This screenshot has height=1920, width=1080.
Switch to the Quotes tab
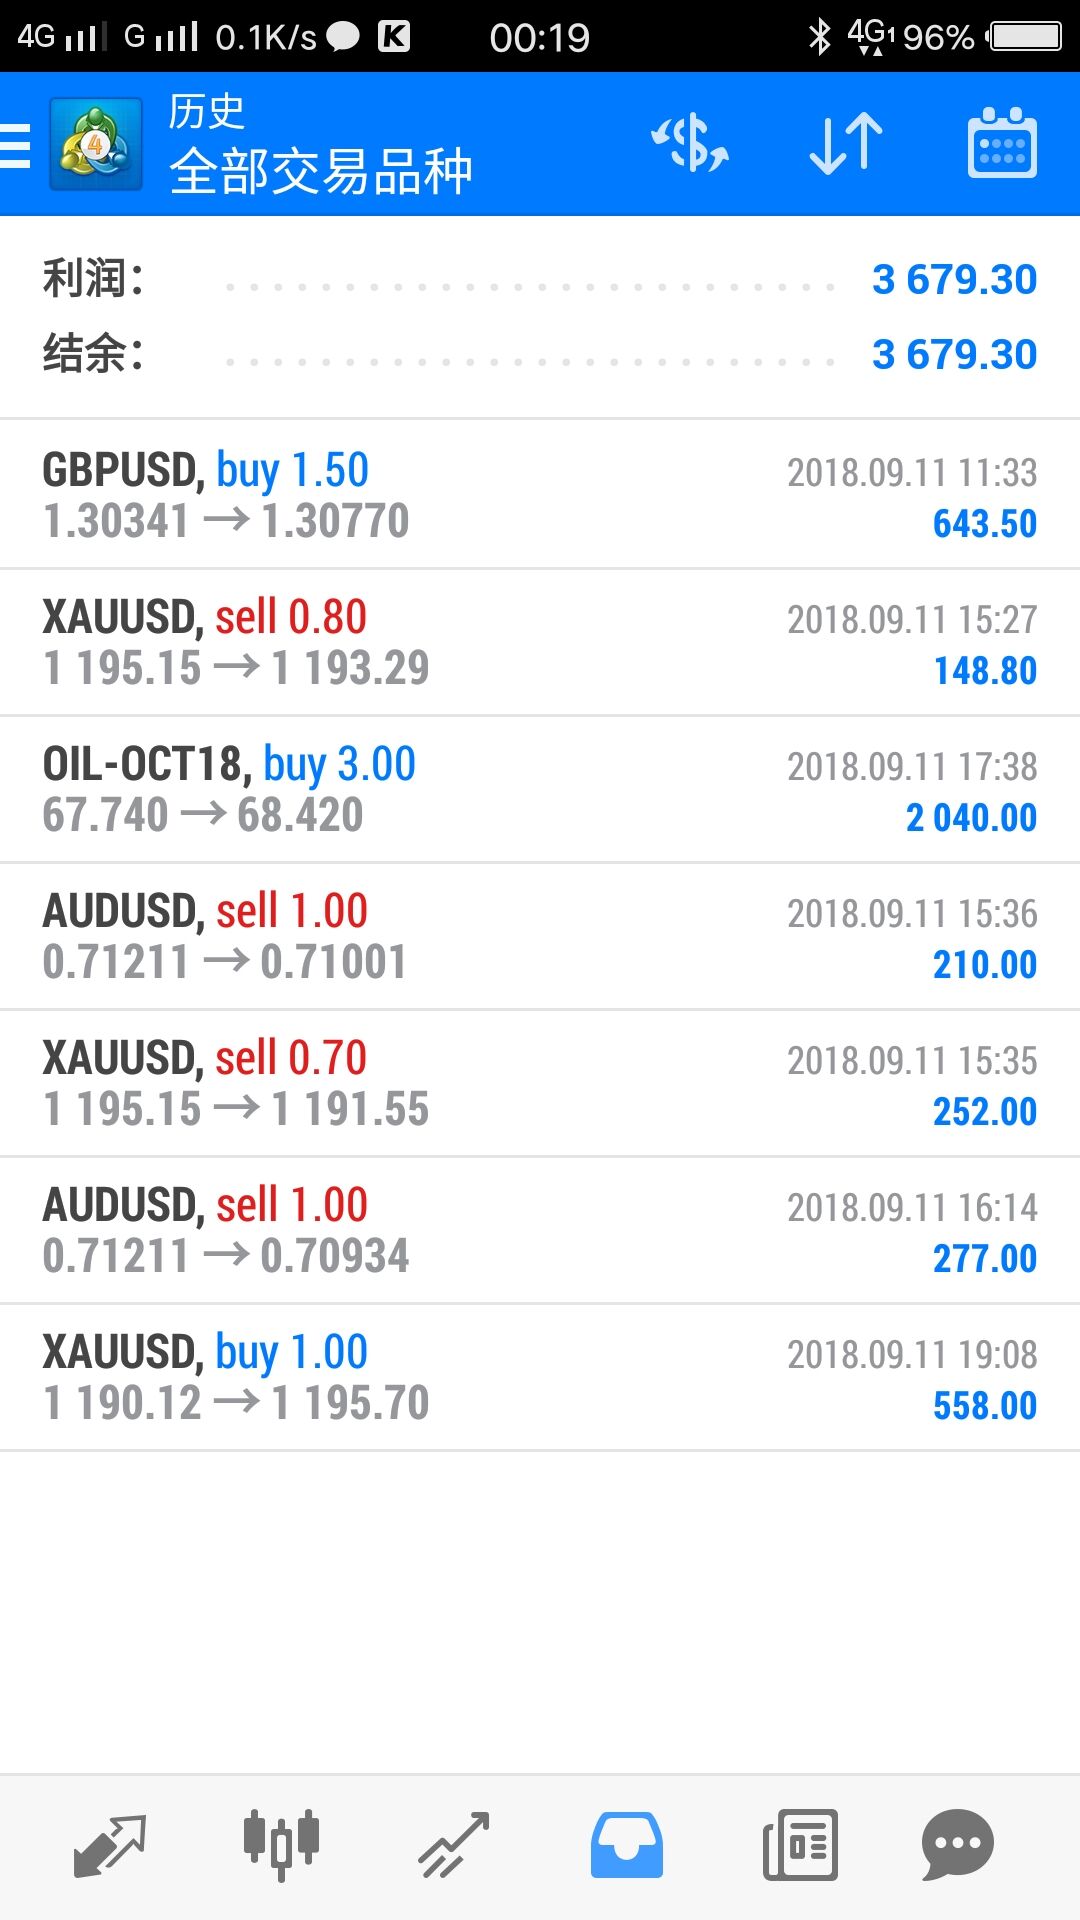click(x=110, y=1844)
